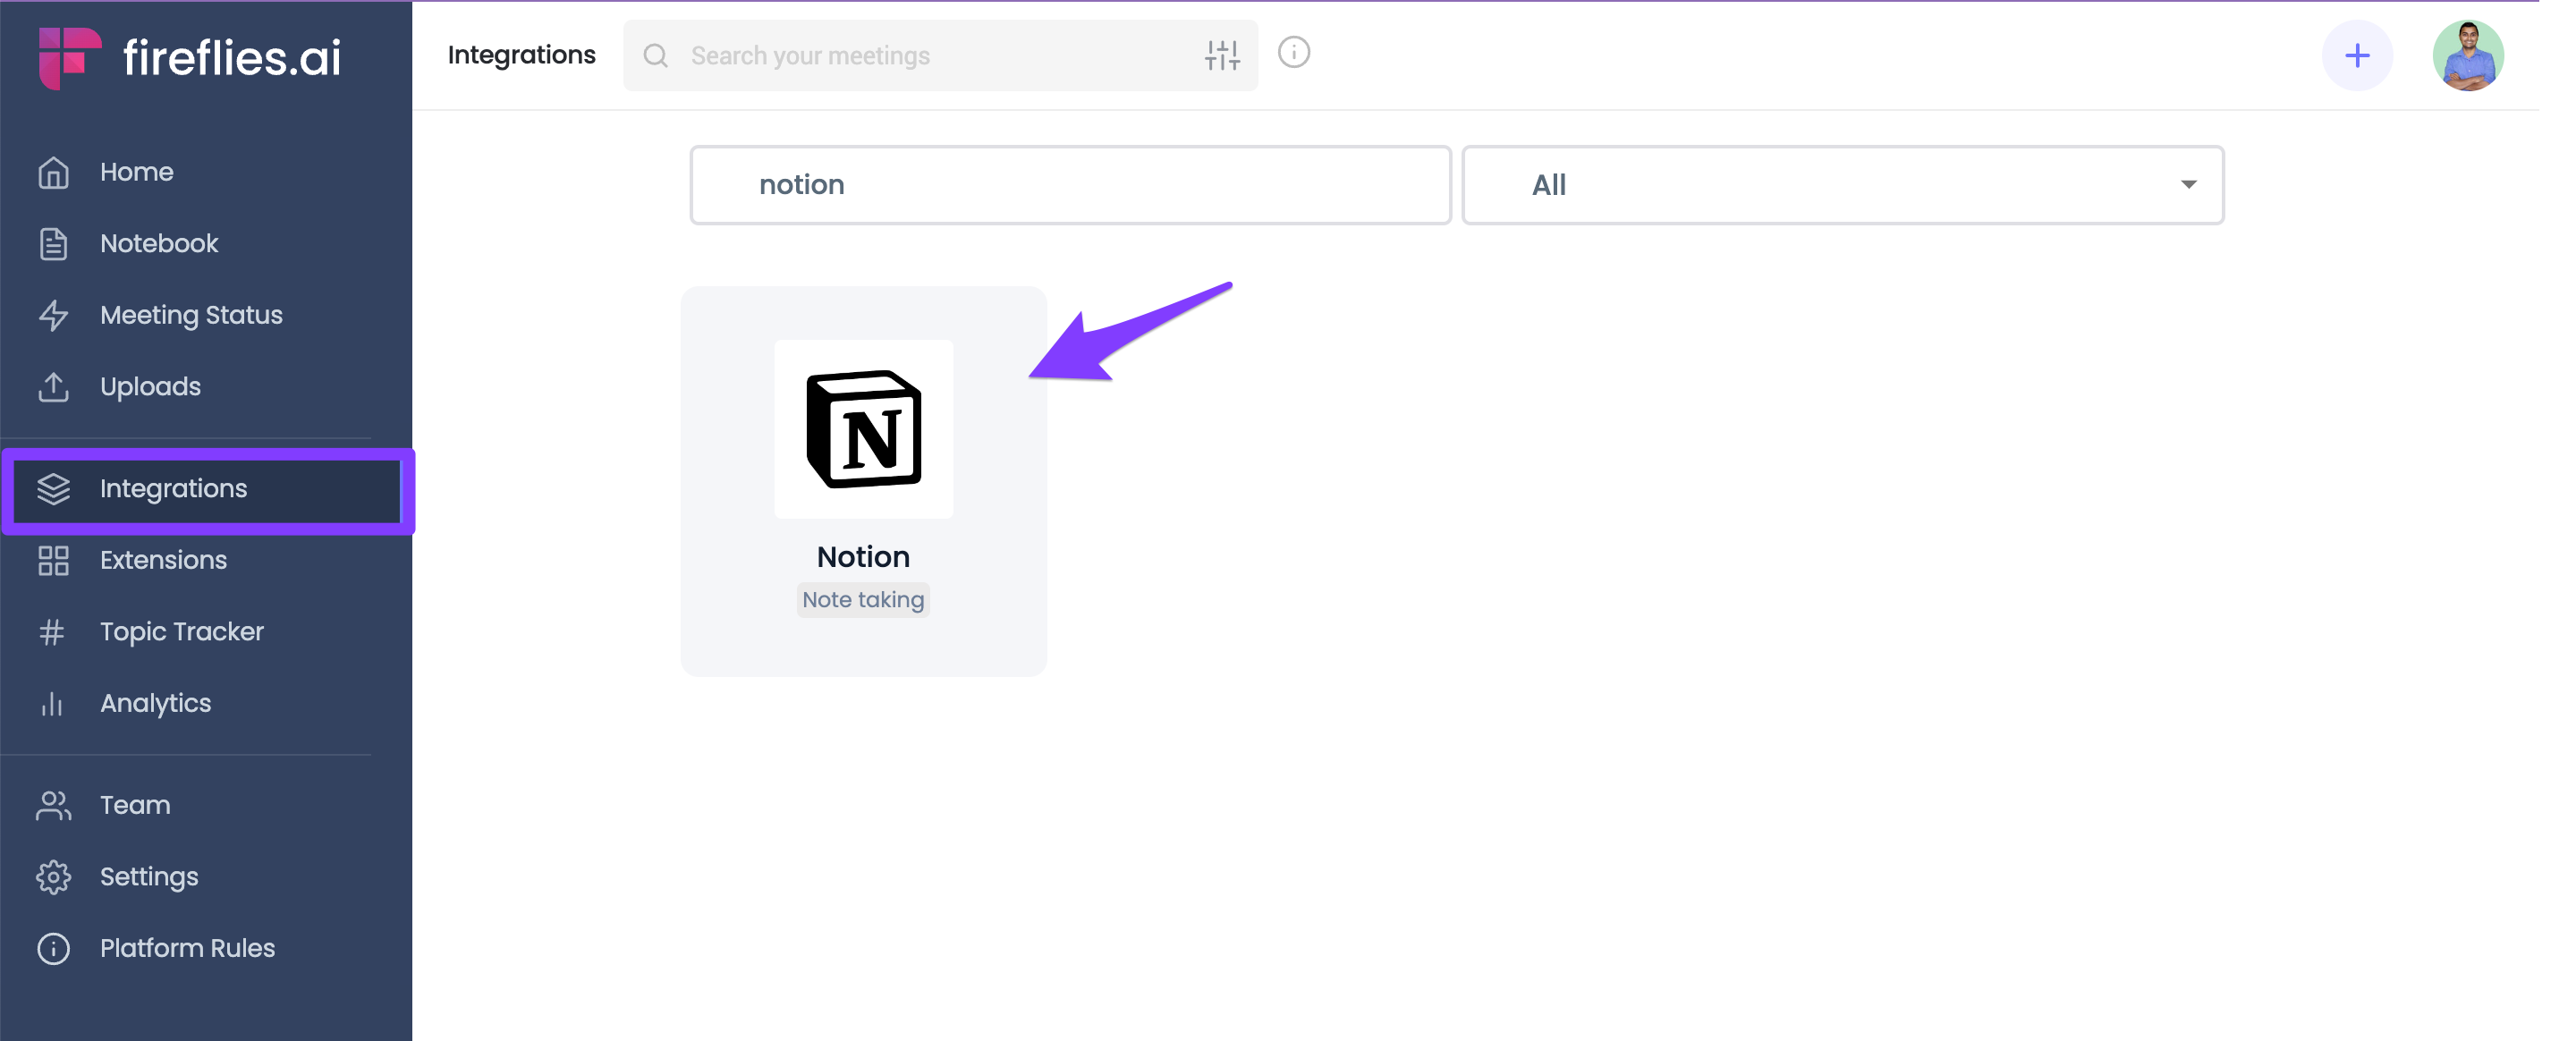Image resolution: width=2576 pixels, height=1041 pixels.
Task: Click the info circle beside search
Action: pyautogui.click(x=1294, y=52)
